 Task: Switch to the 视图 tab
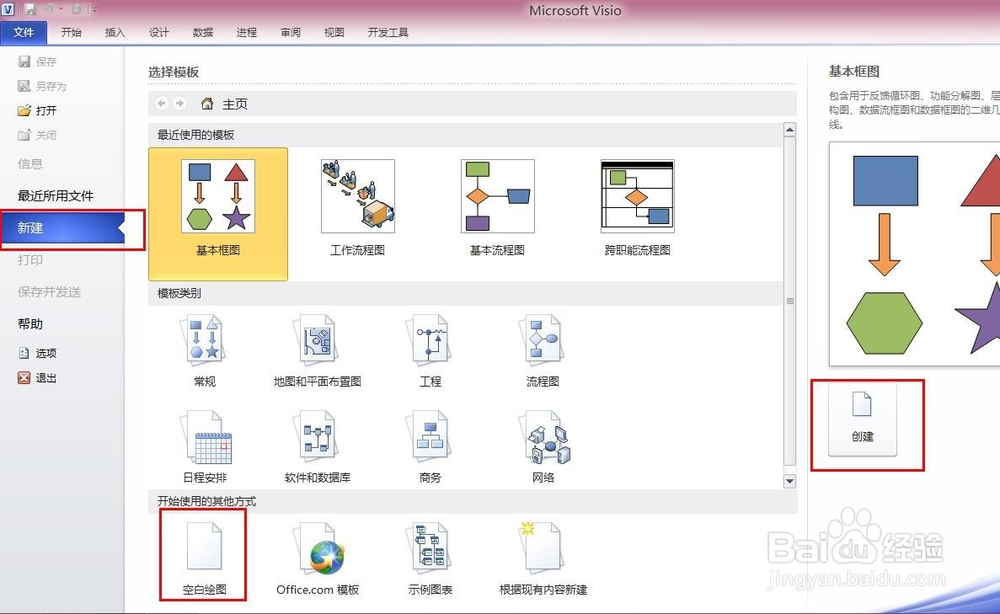334,33
